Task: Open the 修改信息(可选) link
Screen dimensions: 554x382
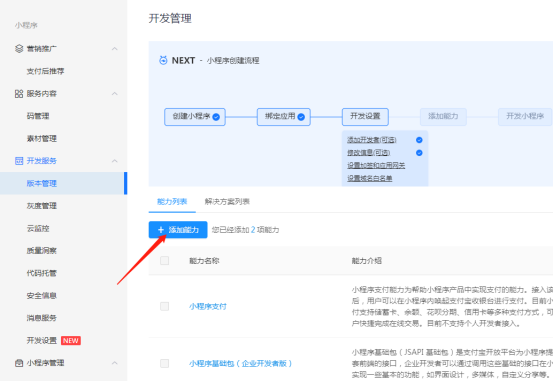Action: tap(369, 153)
